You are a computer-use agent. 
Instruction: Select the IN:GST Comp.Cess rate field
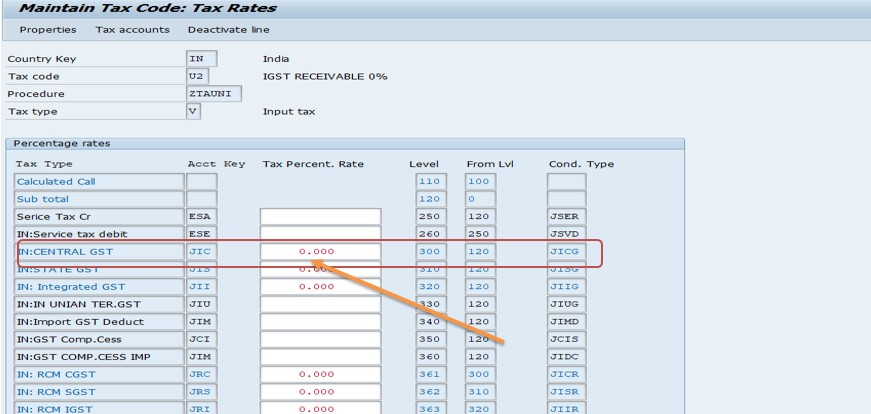click(320, 340)
